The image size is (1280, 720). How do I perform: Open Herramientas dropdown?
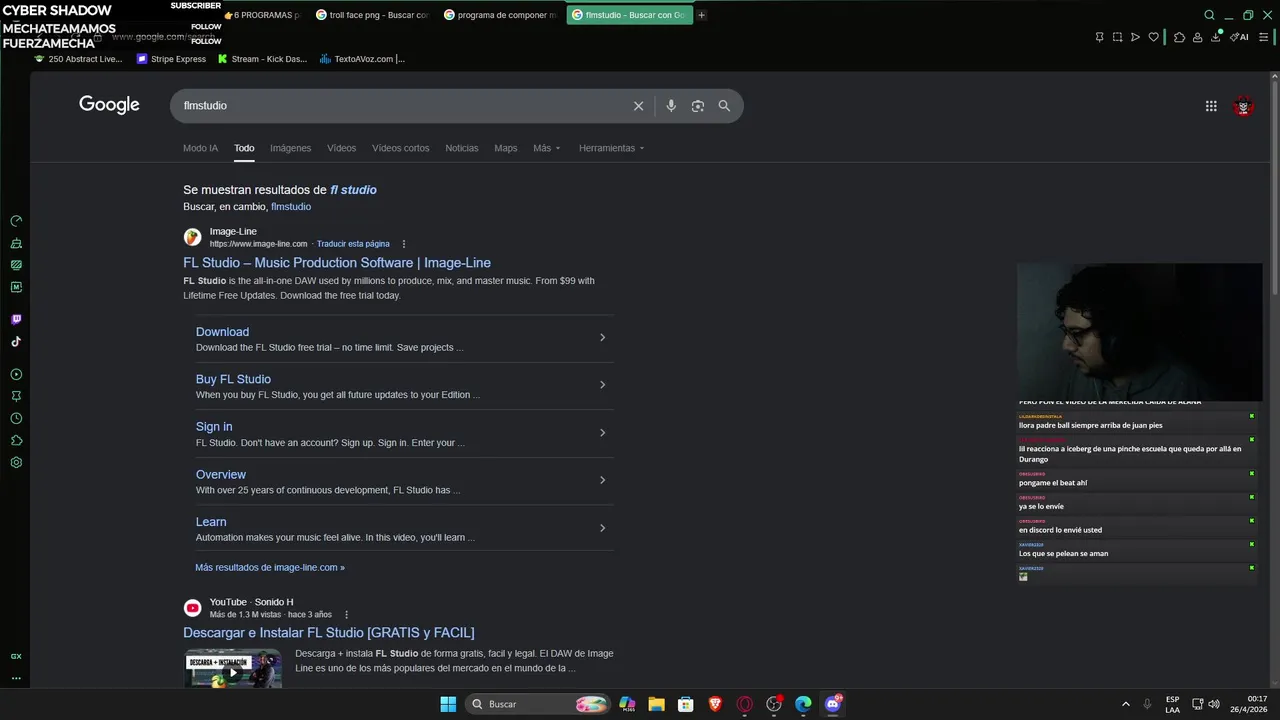(611, 148)
